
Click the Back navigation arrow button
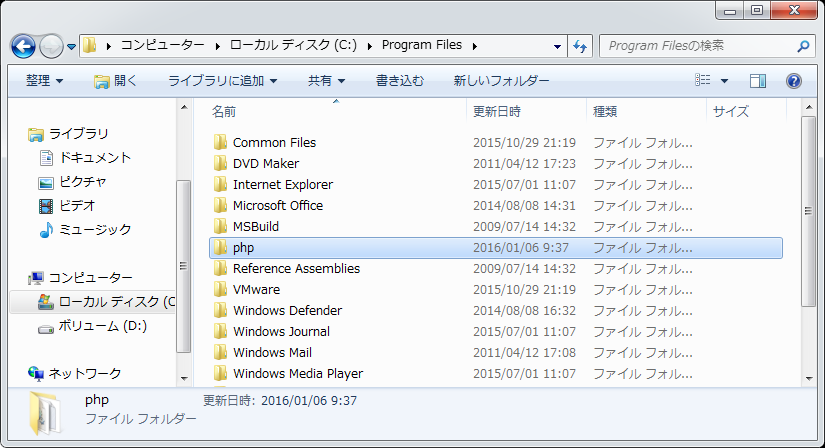(x=24, y=46)
